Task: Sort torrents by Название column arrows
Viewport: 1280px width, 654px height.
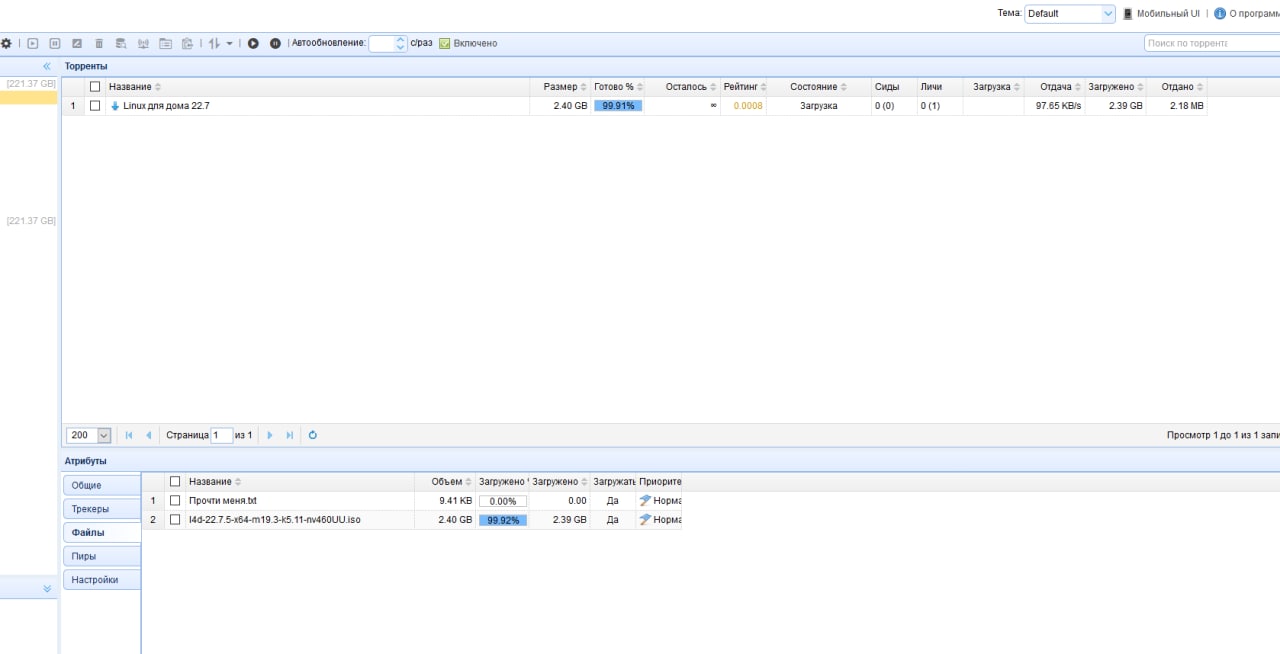Action: click(x=158, y=87)
